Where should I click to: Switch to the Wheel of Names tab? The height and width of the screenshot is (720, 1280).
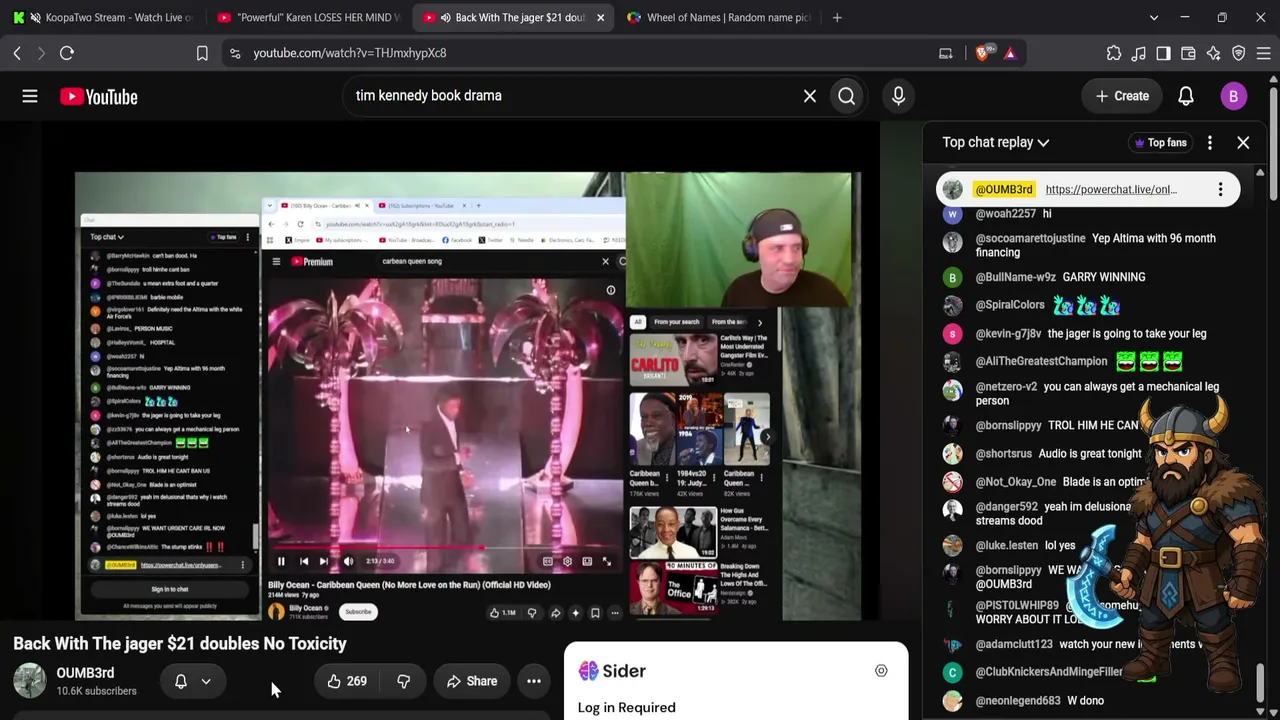point(720,18)
